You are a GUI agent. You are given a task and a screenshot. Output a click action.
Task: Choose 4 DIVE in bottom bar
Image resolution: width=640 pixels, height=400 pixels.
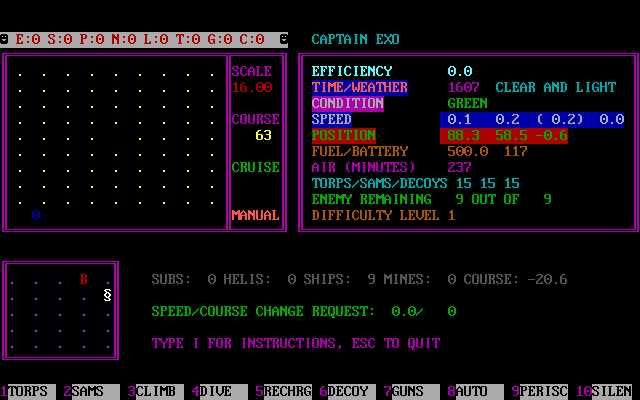coord(216,391)
